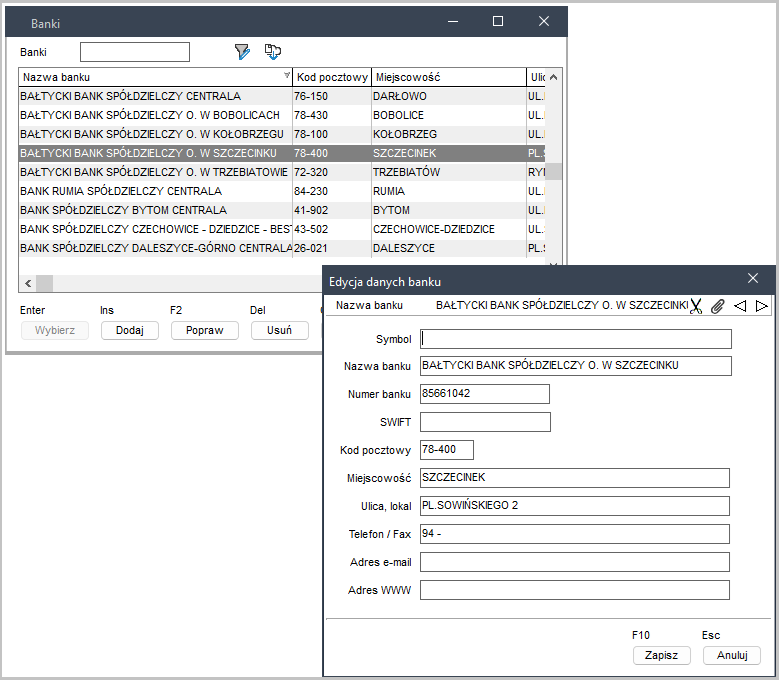Select highlighted row O. W SZCZECINKU
Image resolution: width=779 pixels, height=681 pixels.
pyautogui.click(x=282, y=153)
